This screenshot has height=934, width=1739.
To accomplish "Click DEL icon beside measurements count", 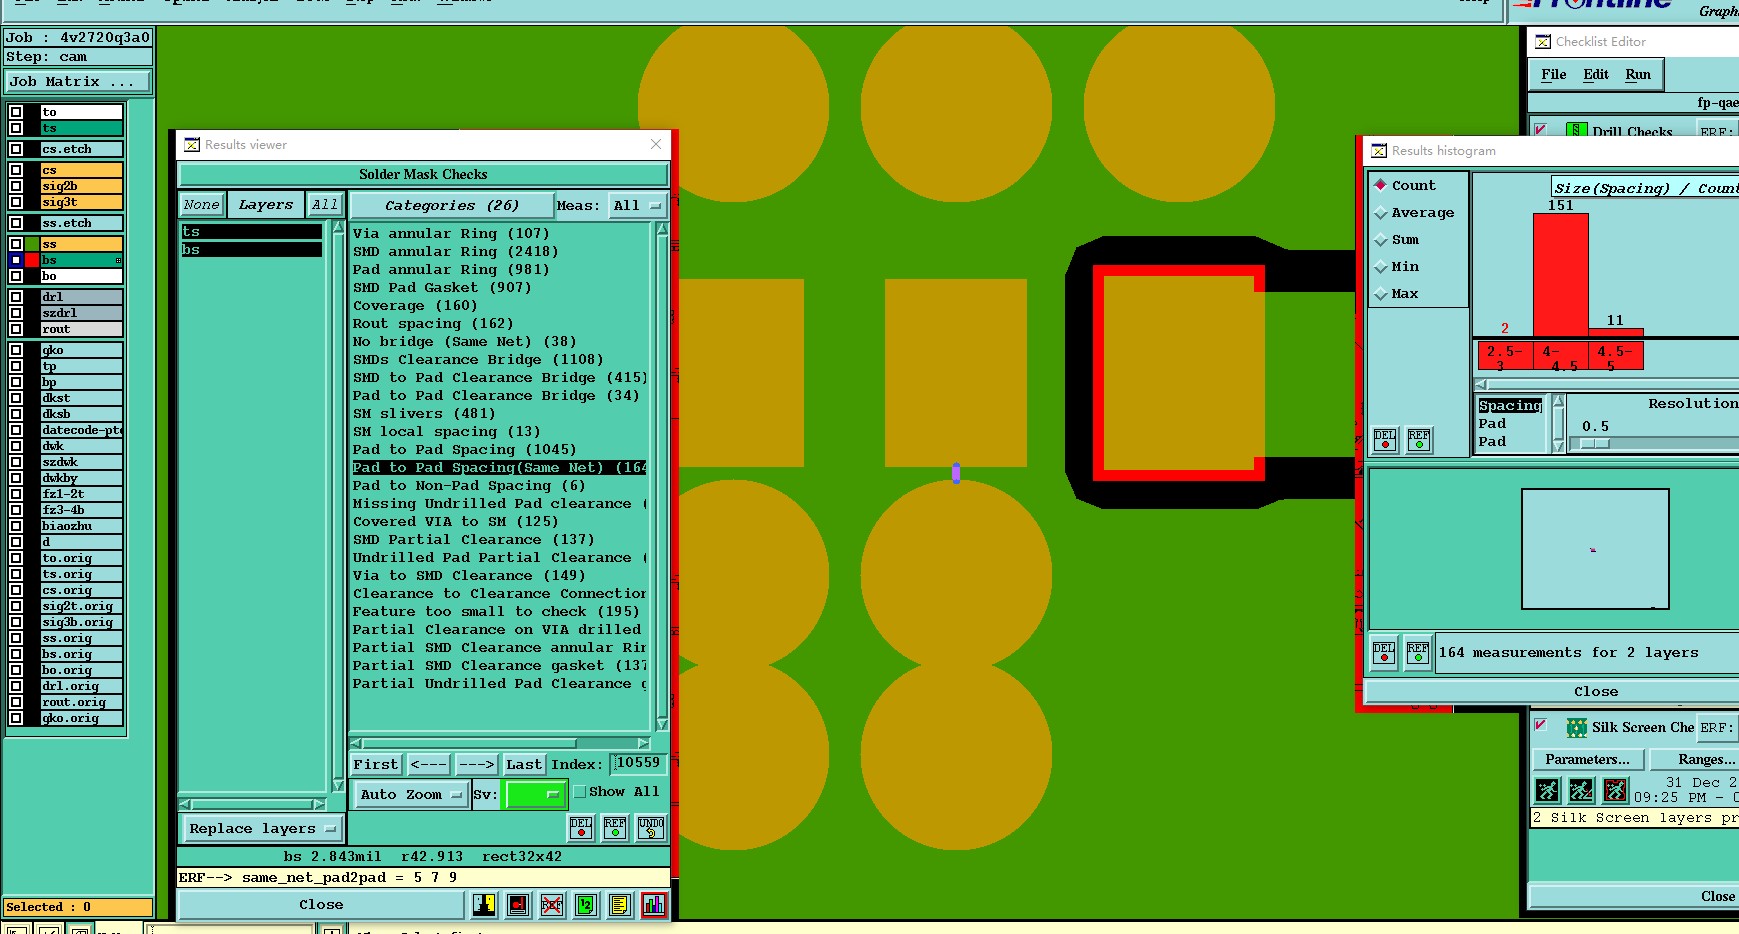I will pyautogui.click(x=1384, y=653).
